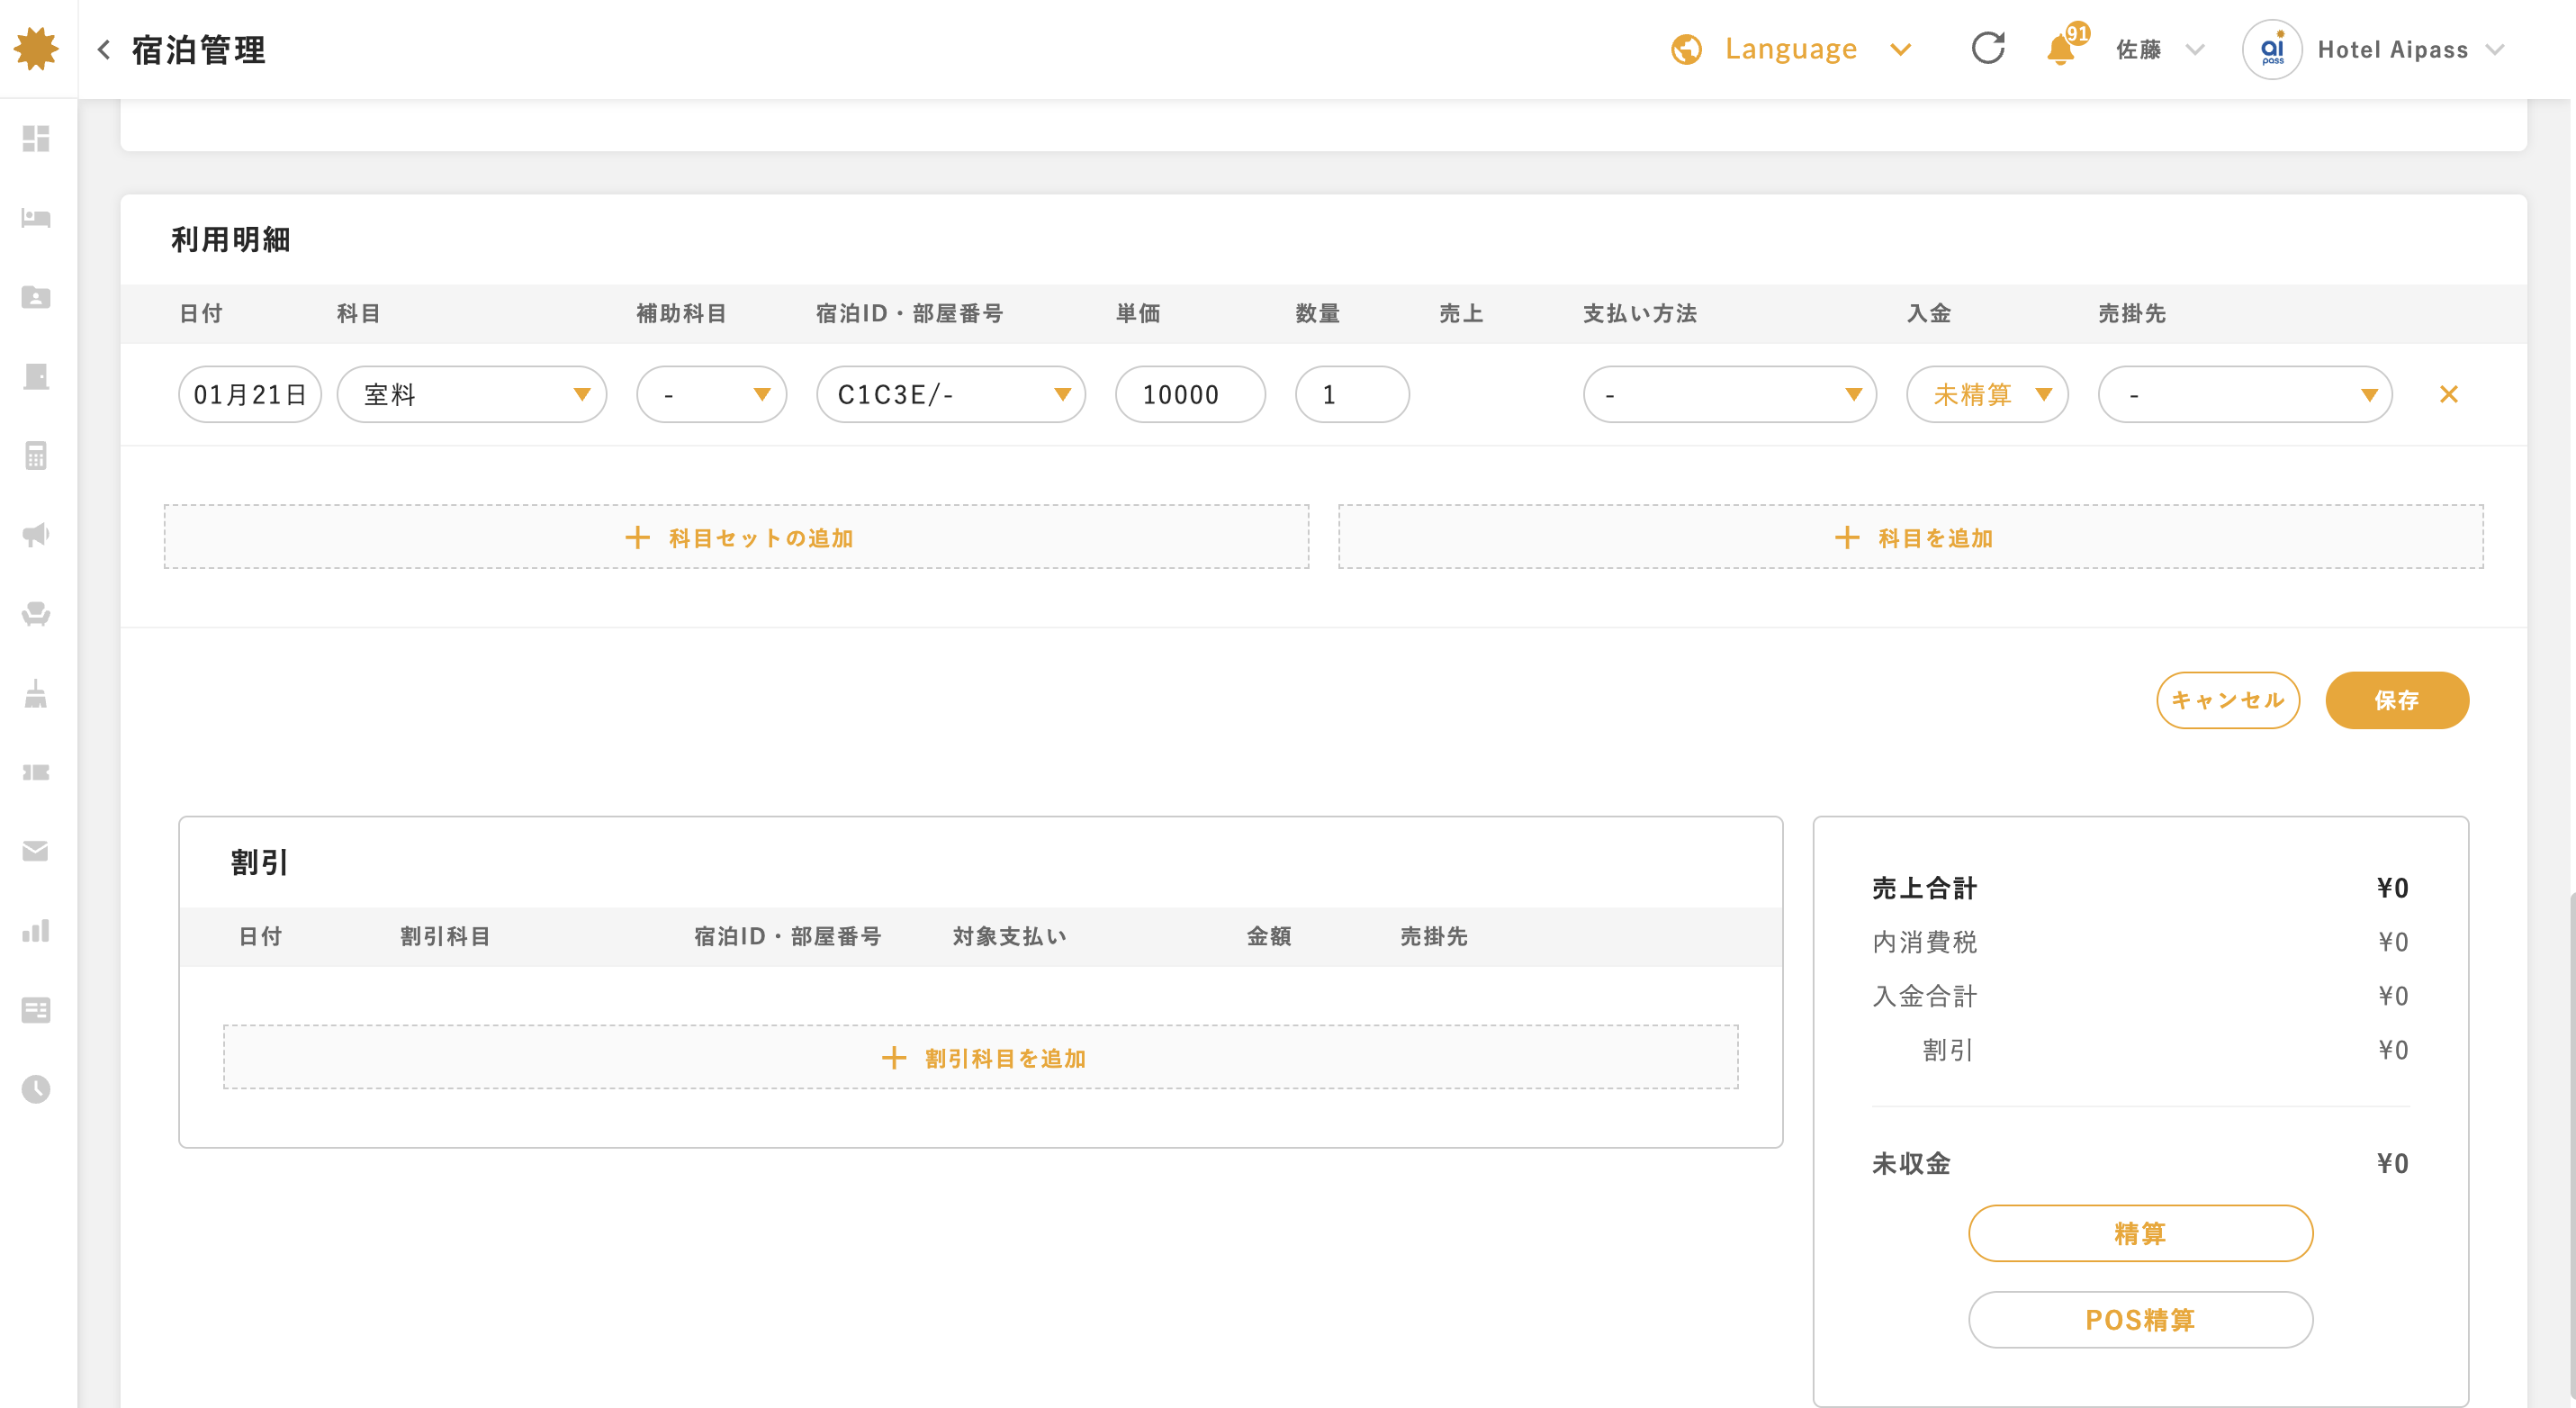This screenshot has height=1408, width=2576.
Task: Expand the 佐藤 user menu
Action: pos(2160,49)
